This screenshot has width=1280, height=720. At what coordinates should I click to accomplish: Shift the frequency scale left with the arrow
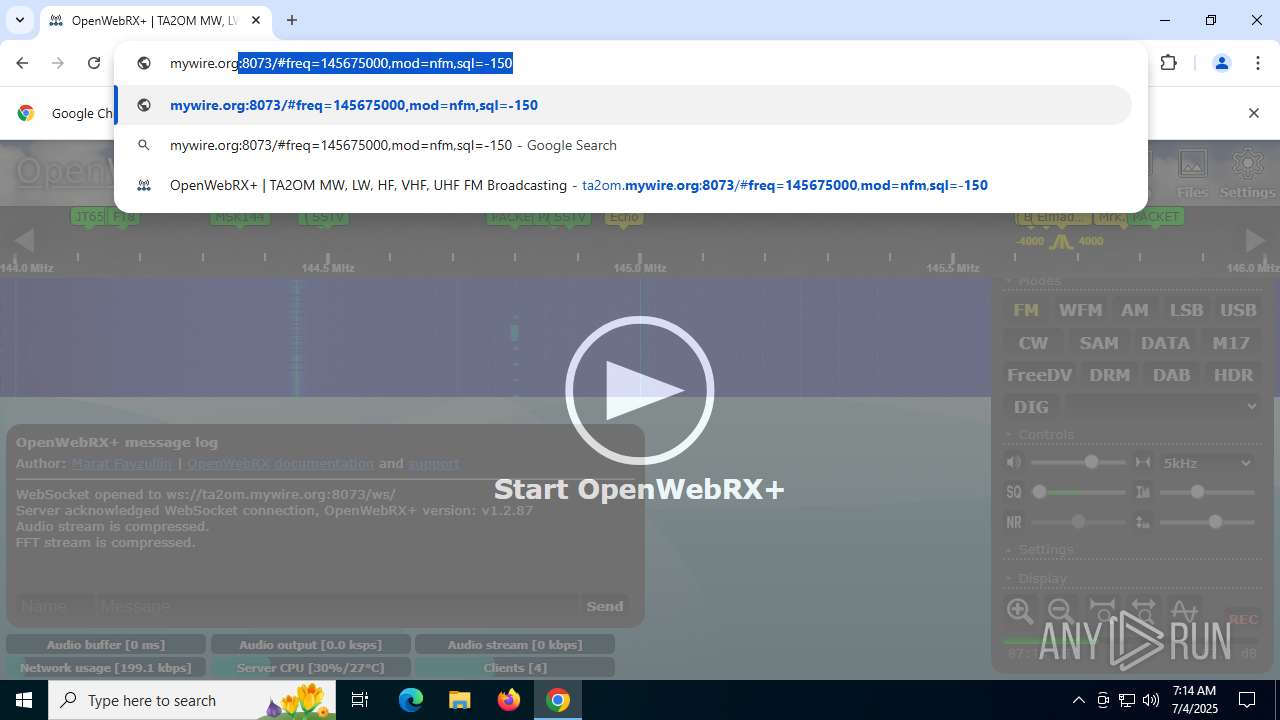tap(24, 240)
